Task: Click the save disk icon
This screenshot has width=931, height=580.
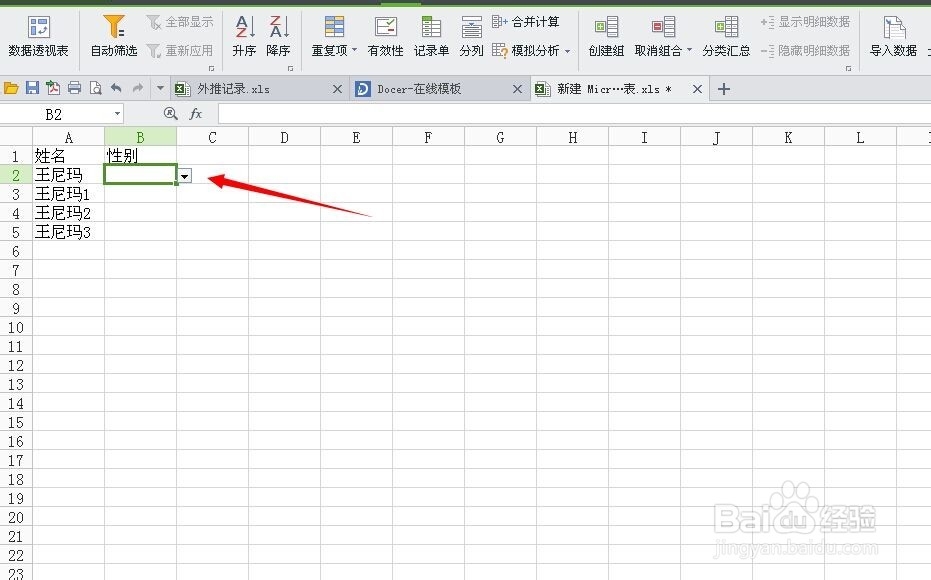Action: [32, 88]
